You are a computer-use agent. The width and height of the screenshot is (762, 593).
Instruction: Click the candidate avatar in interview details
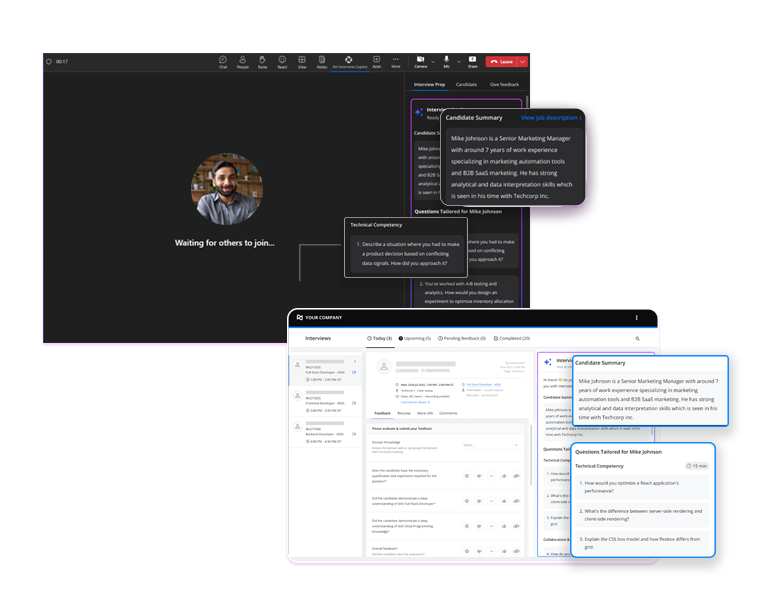(x=384, y=367)
